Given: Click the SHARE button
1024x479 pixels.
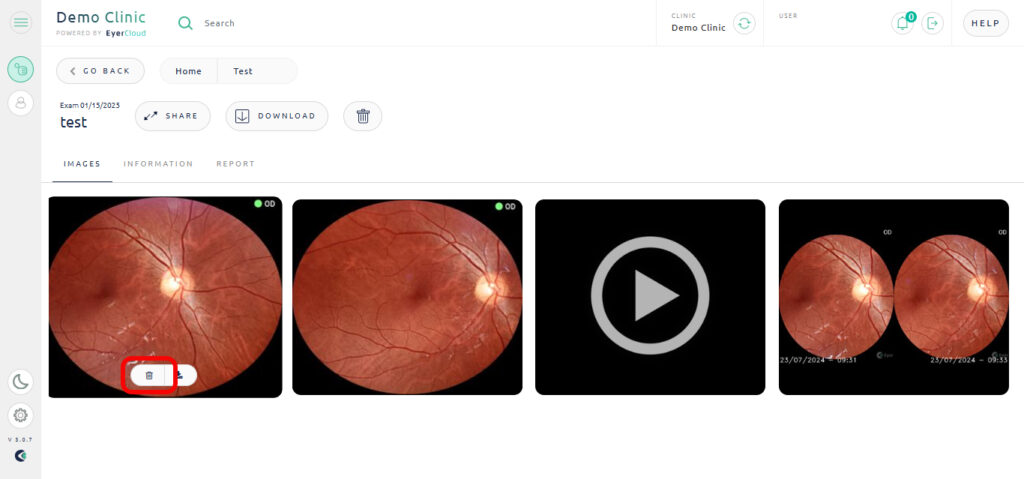Looking at the screenshot, I should 173,116.
